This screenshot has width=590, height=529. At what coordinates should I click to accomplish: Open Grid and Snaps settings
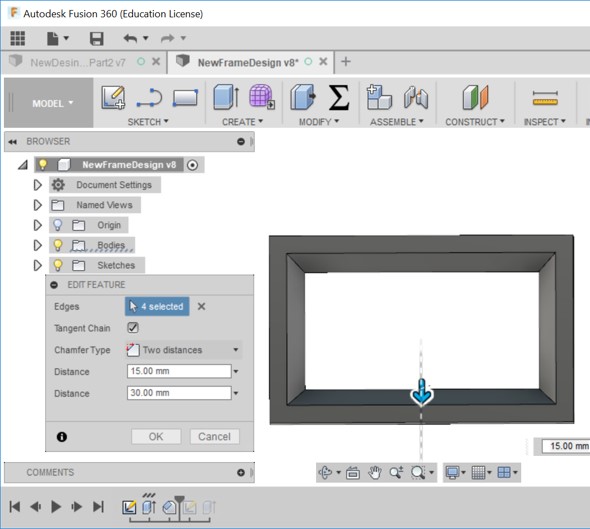coord(478,472)
